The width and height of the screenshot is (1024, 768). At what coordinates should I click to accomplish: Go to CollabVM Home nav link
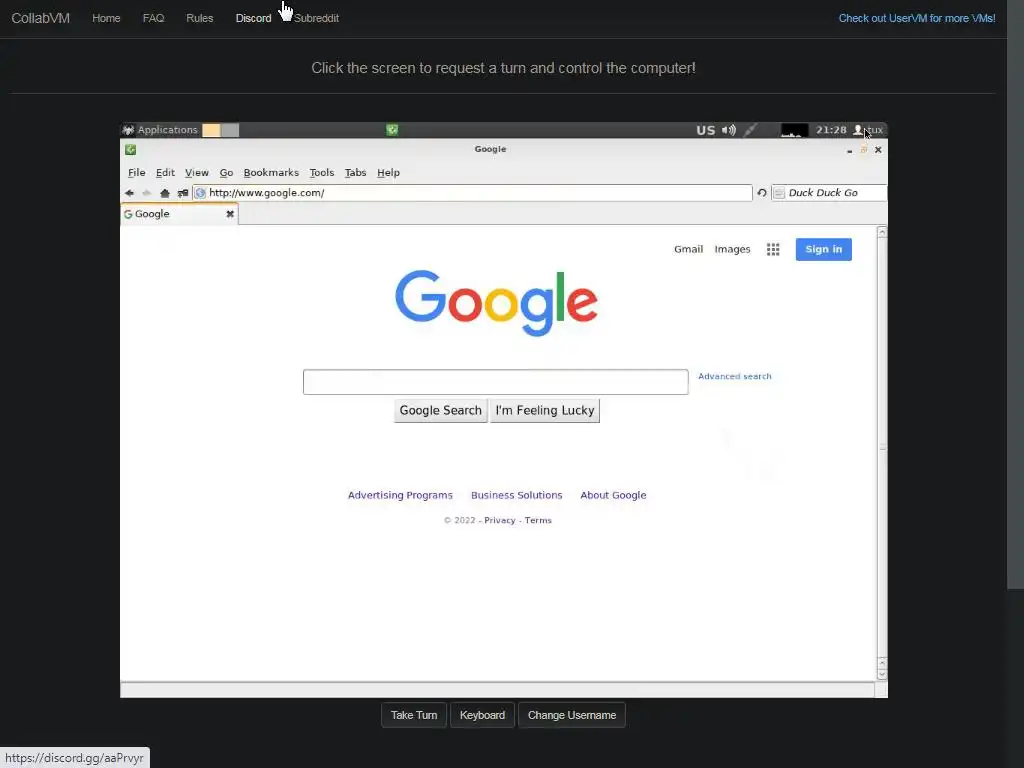pyautogui.click(x=106, y=18)
